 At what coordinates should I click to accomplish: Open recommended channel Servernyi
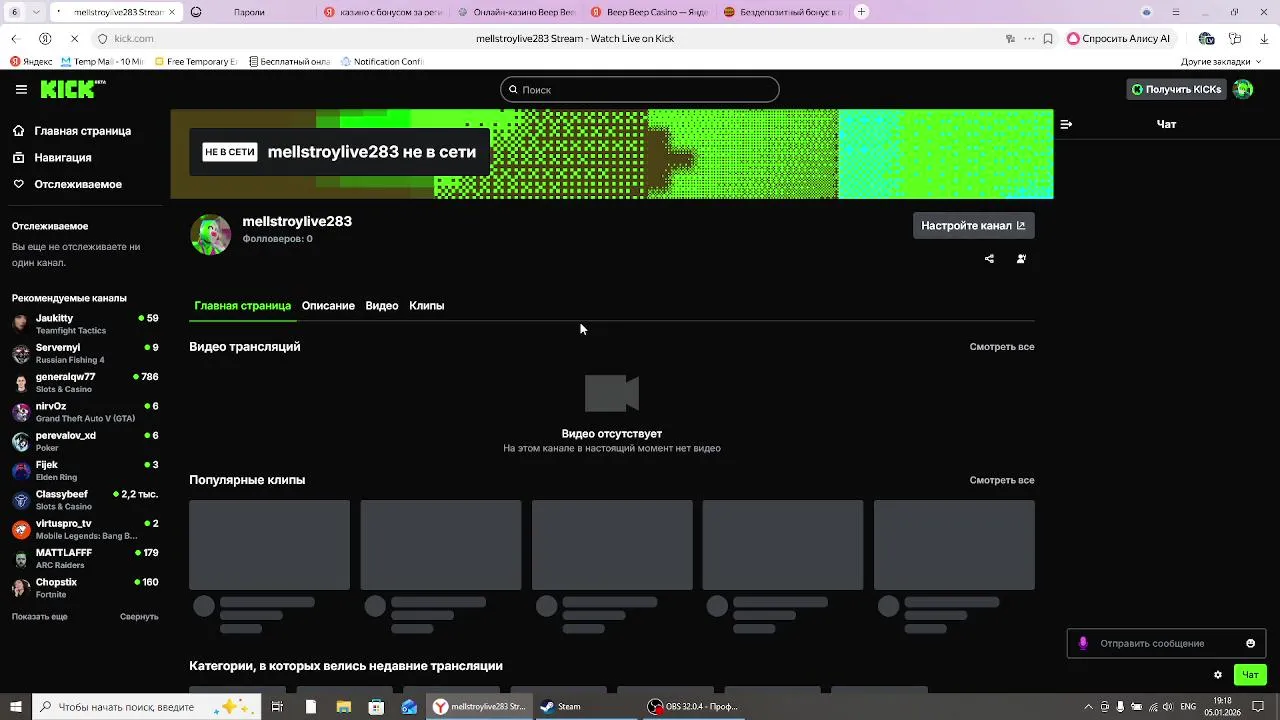(x=85, y=353)
